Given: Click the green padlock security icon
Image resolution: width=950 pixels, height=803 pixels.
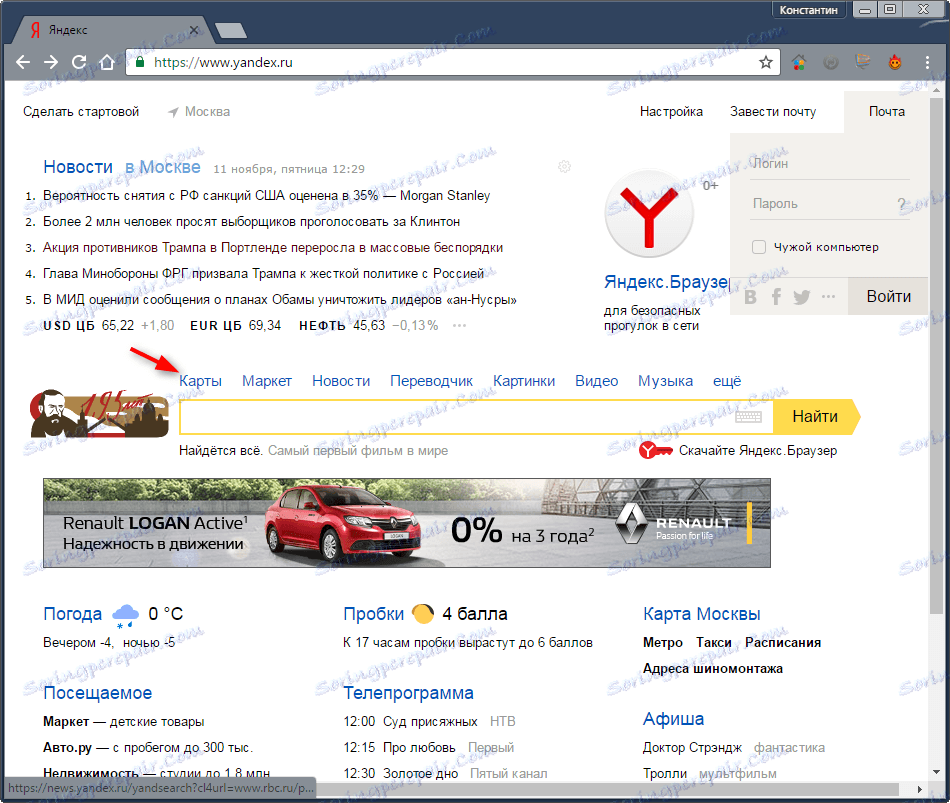Looking at the screenshot, I should 140,62.
